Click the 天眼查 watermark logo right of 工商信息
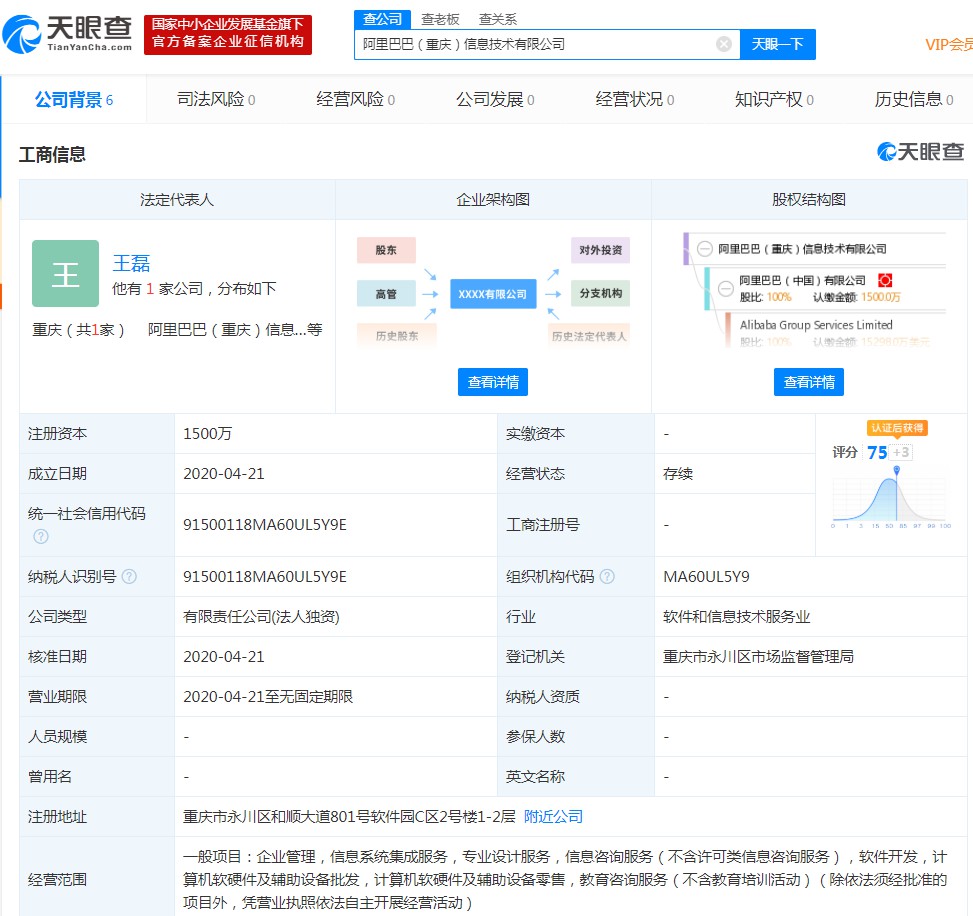The height and width of the screenshot is (916, 973). tap(920, 152)
